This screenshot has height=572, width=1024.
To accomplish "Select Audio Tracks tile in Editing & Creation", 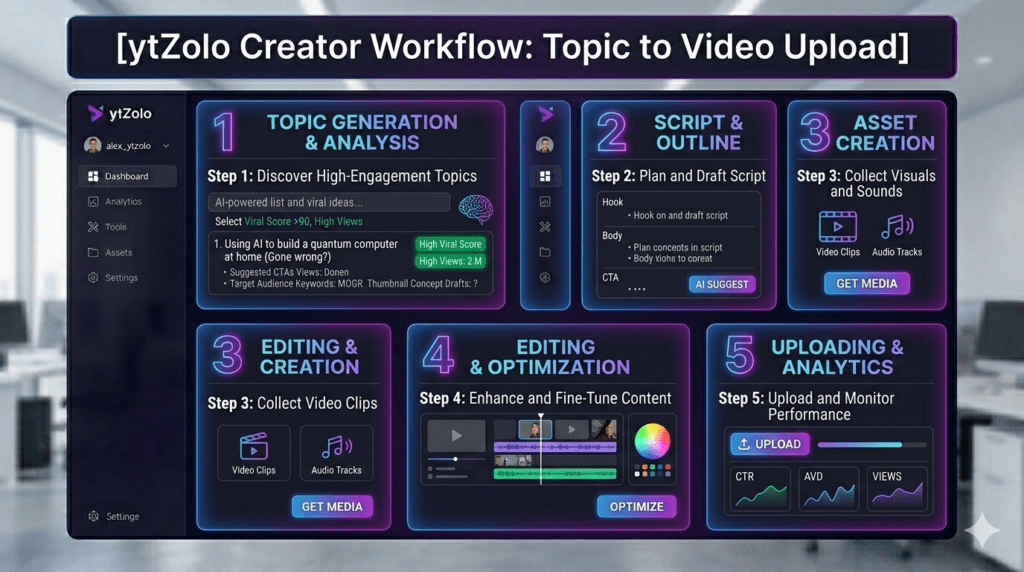I will click(336, 453).
